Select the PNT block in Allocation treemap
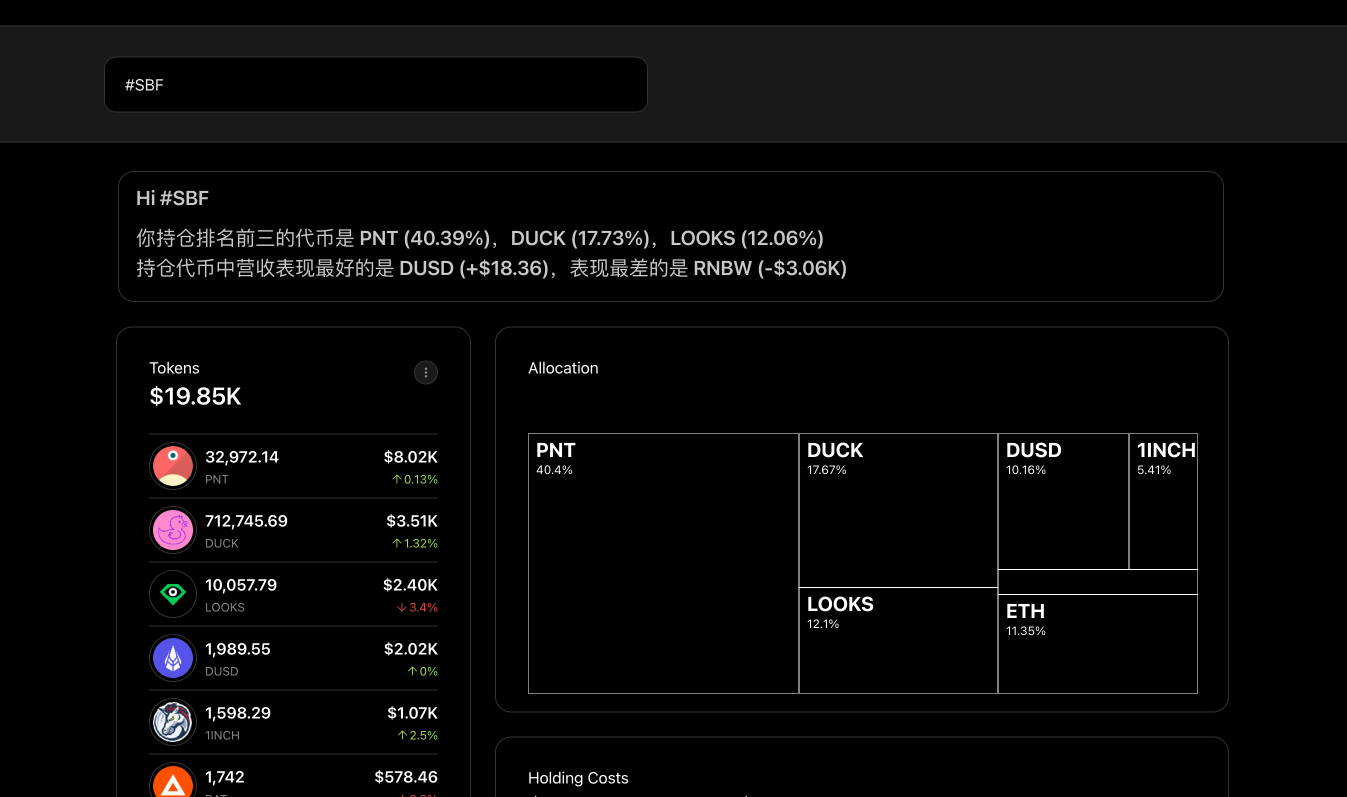Viewport: 1347px width, 797px height. pyautogui.click(x=663, y=563)
